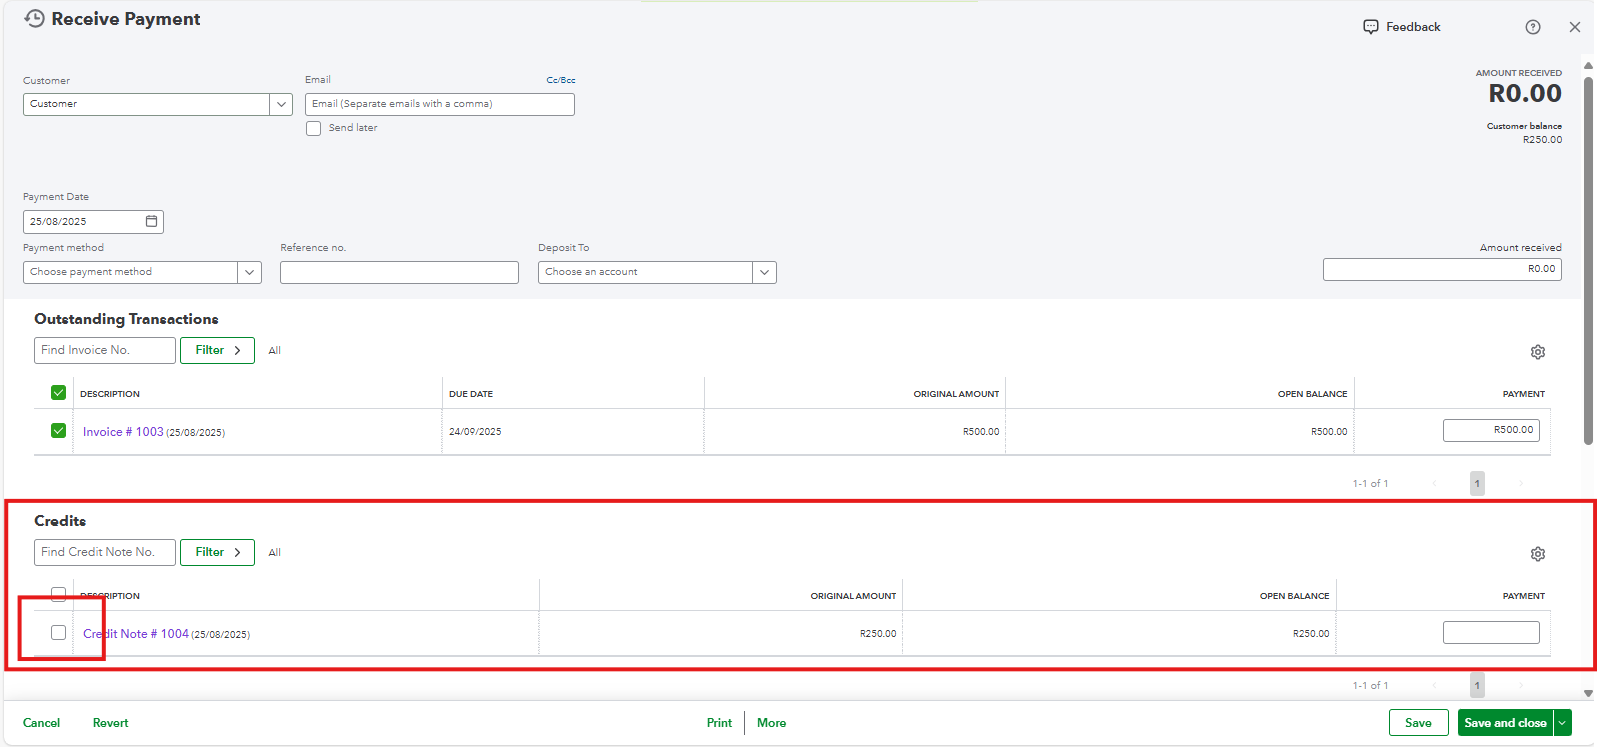This screenshot has height=747, width=1597.
Task: Click the scroll up arrow
Action: (x=1588, y=66)
